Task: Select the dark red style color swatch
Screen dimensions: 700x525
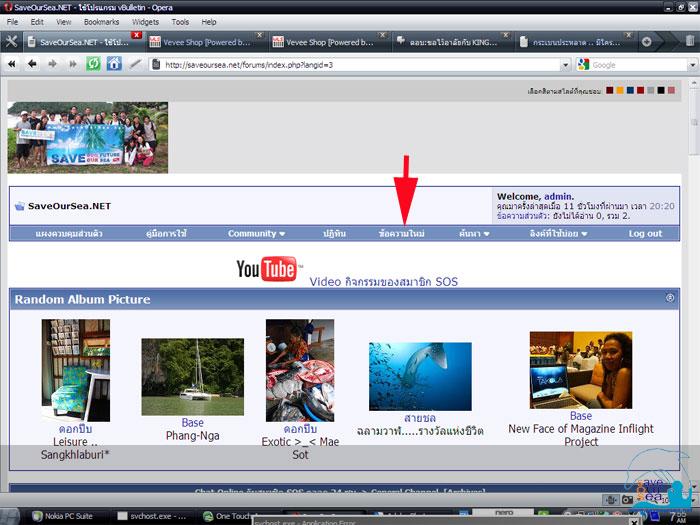Action: 611,91
